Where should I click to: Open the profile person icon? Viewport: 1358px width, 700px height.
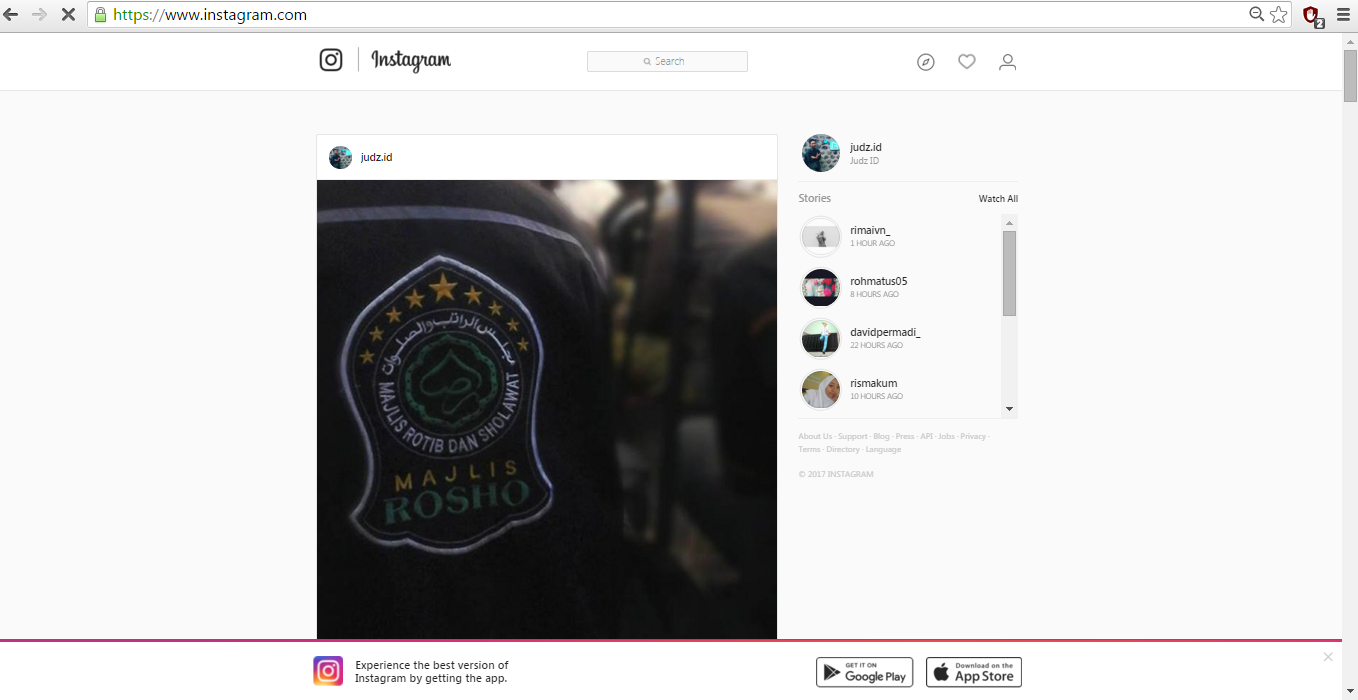pos(1008,62)
